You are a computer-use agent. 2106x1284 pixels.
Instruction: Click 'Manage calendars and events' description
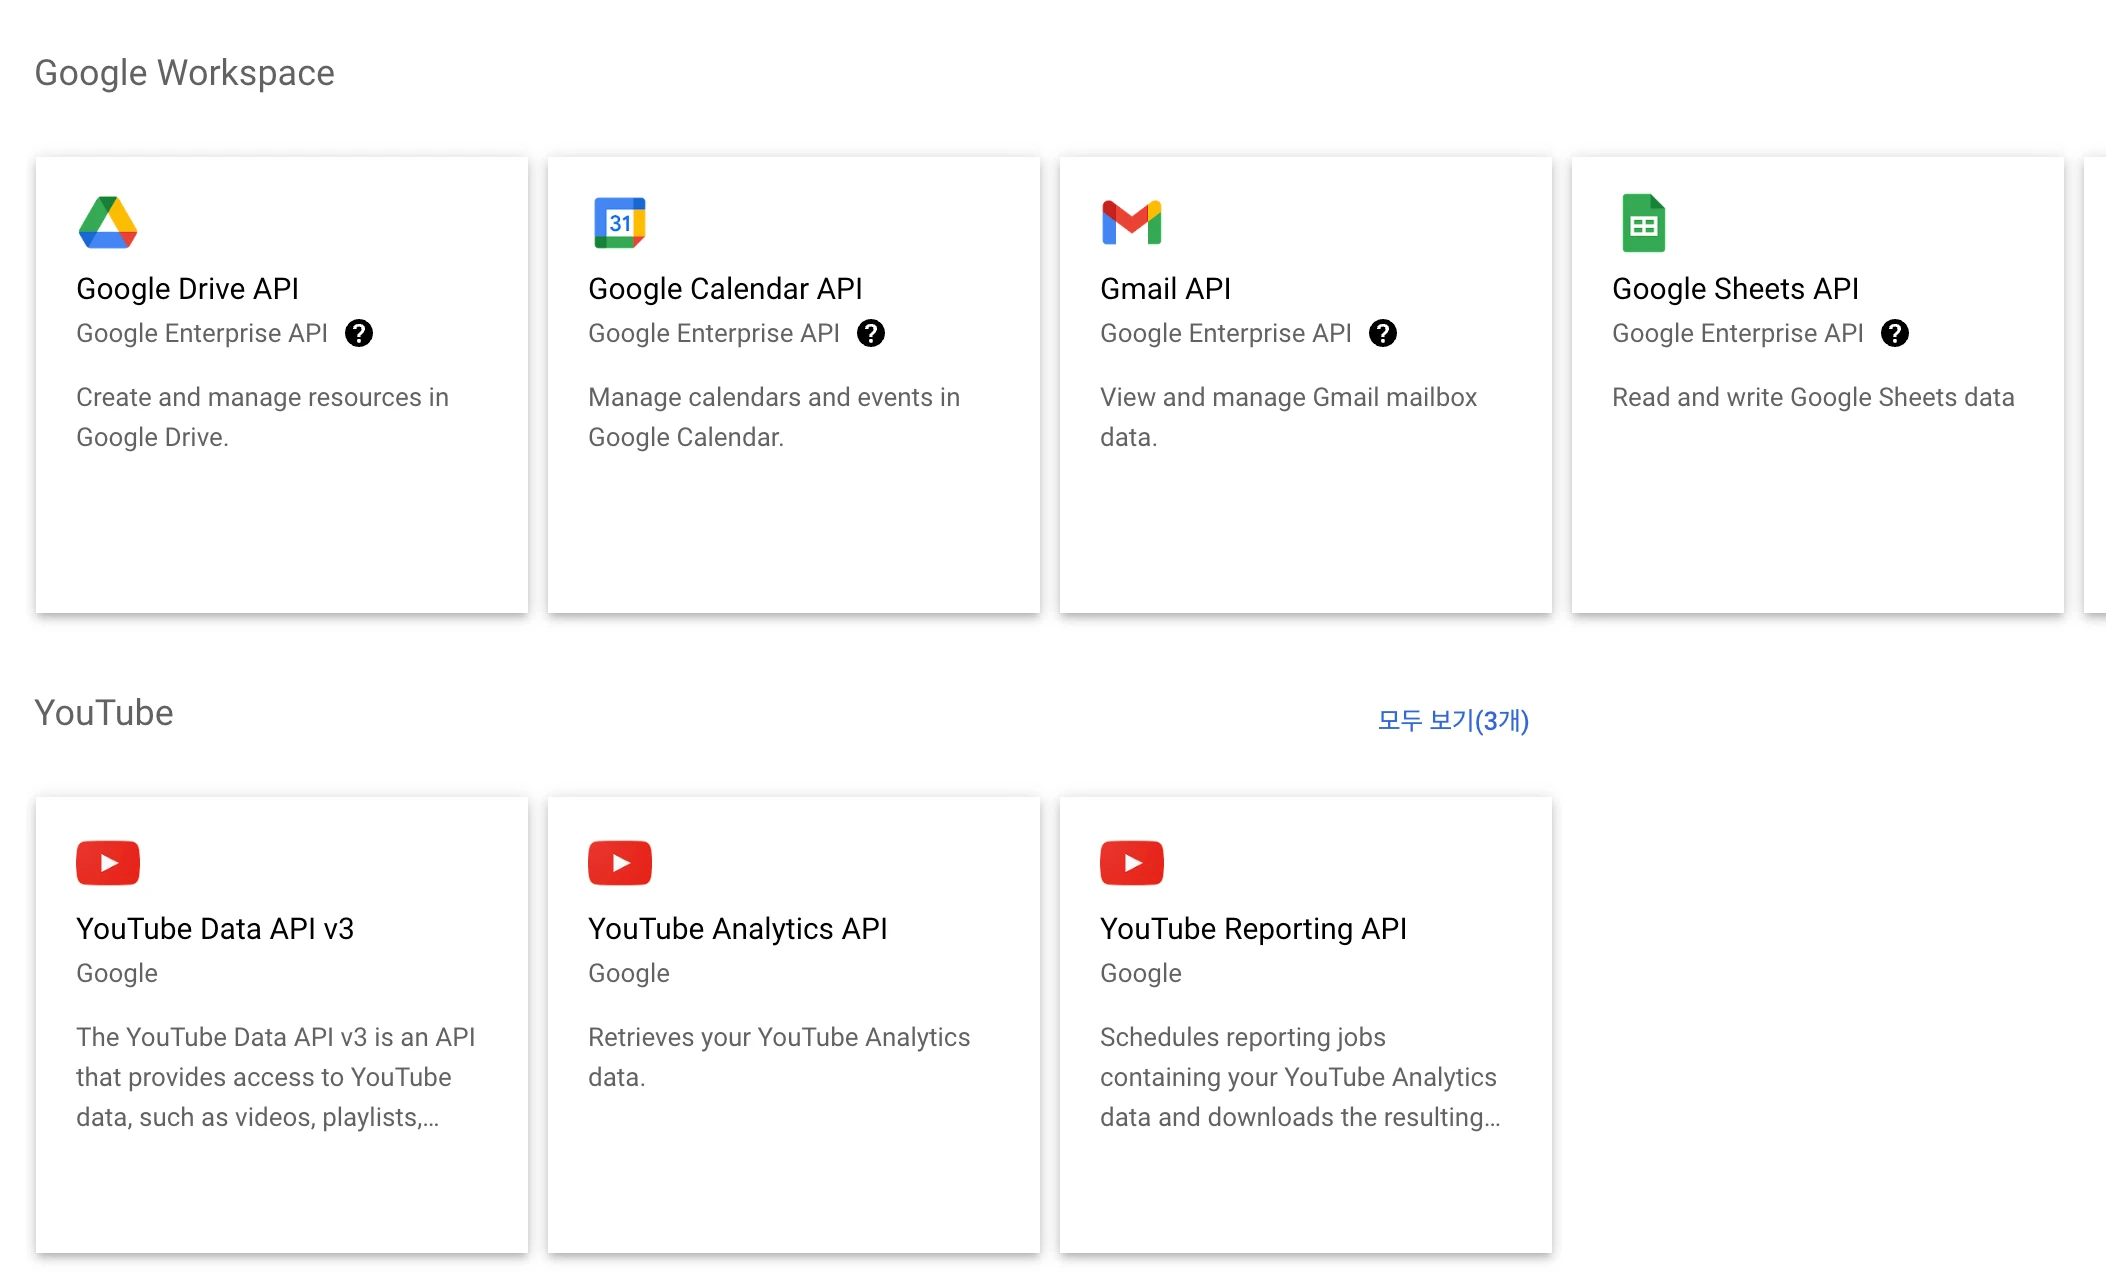tap(774, 417)
